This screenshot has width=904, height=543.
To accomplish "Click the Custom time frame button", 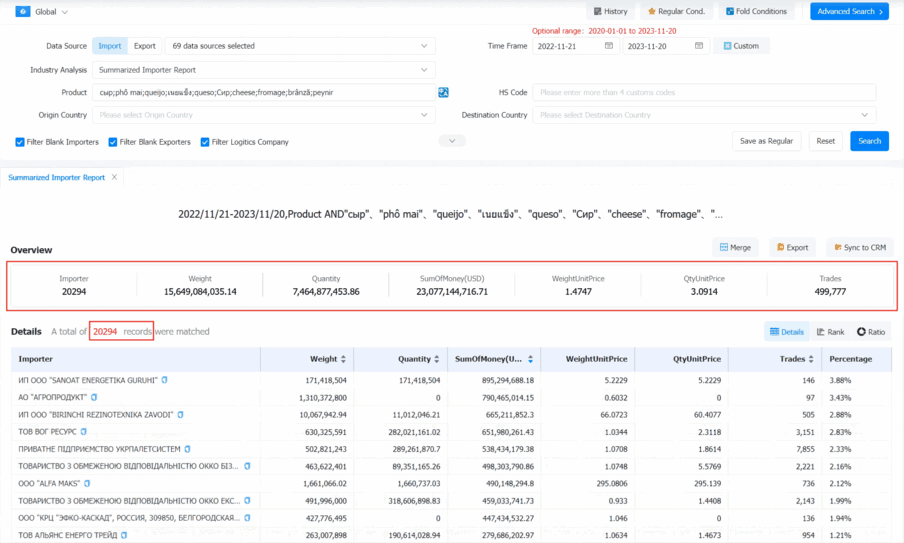I will [741, 46].
